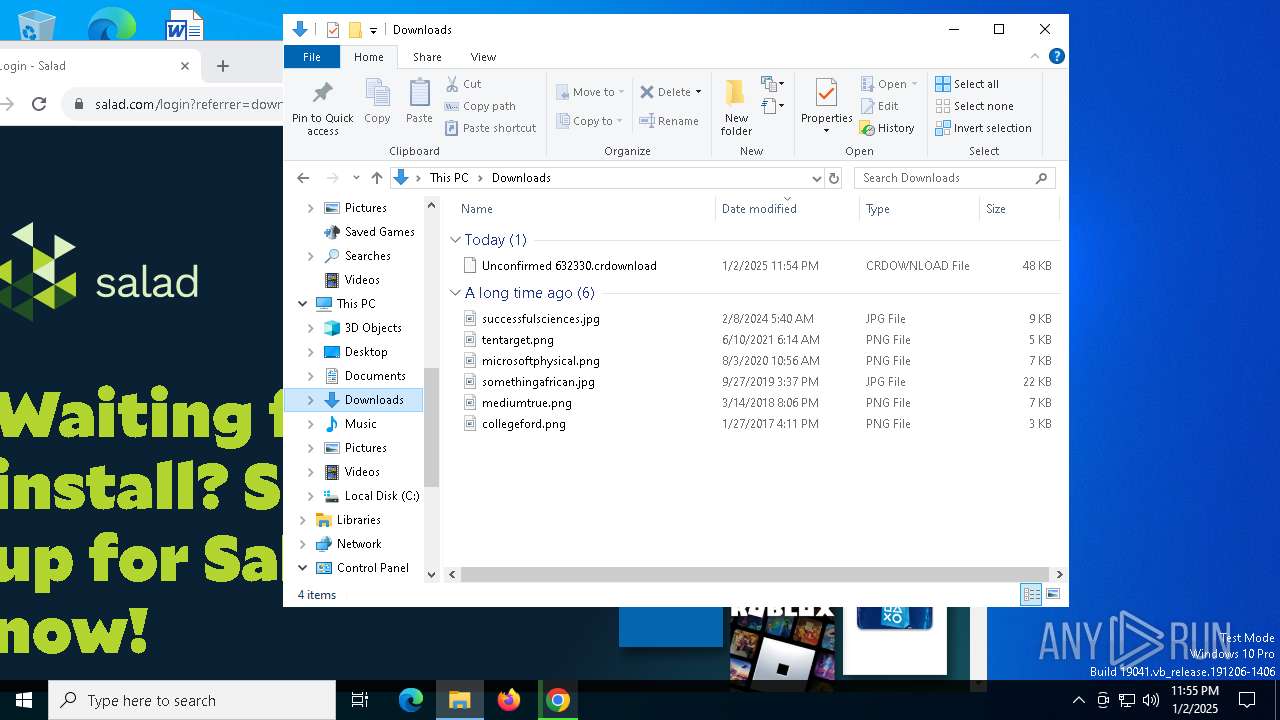Click the Chrome URL address bar

point(172,104)
